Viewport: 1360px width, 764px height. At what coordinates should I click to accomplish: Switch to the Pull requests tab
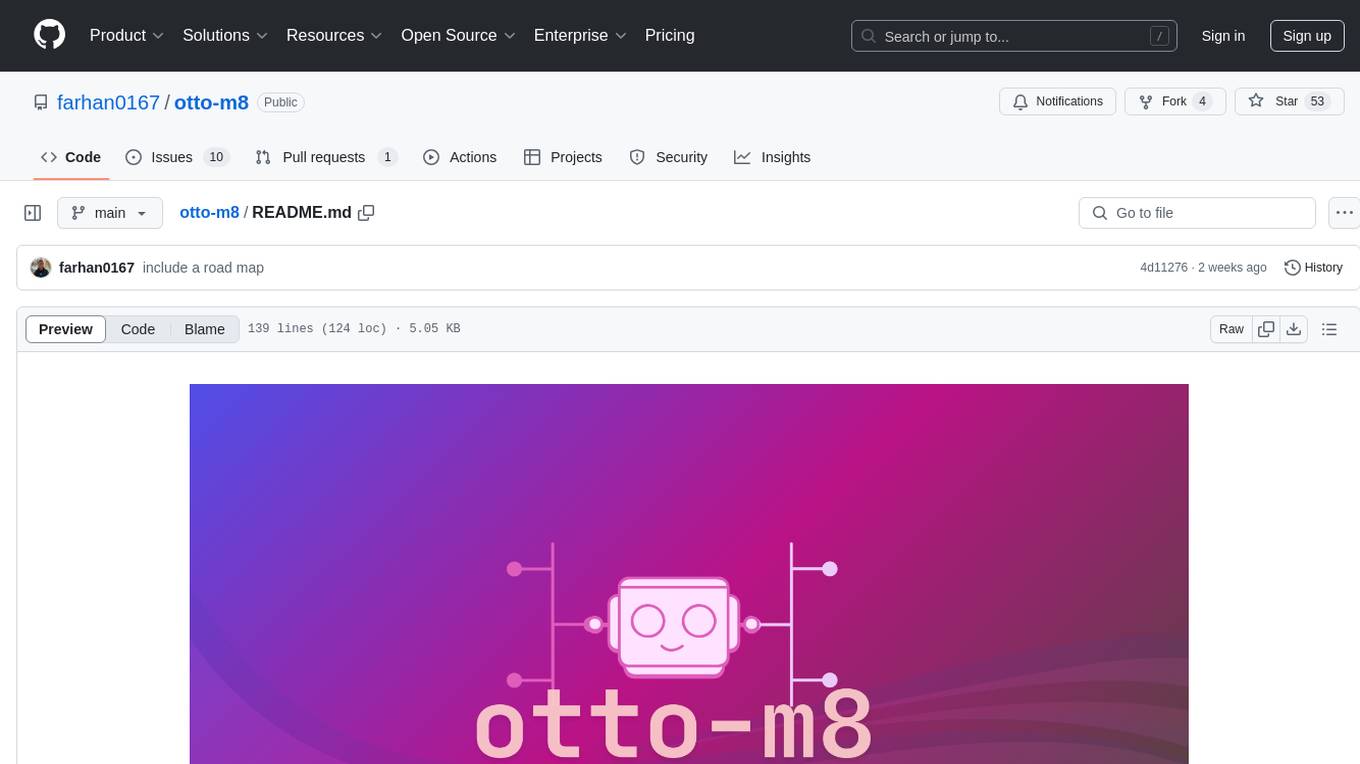[326, 157]
